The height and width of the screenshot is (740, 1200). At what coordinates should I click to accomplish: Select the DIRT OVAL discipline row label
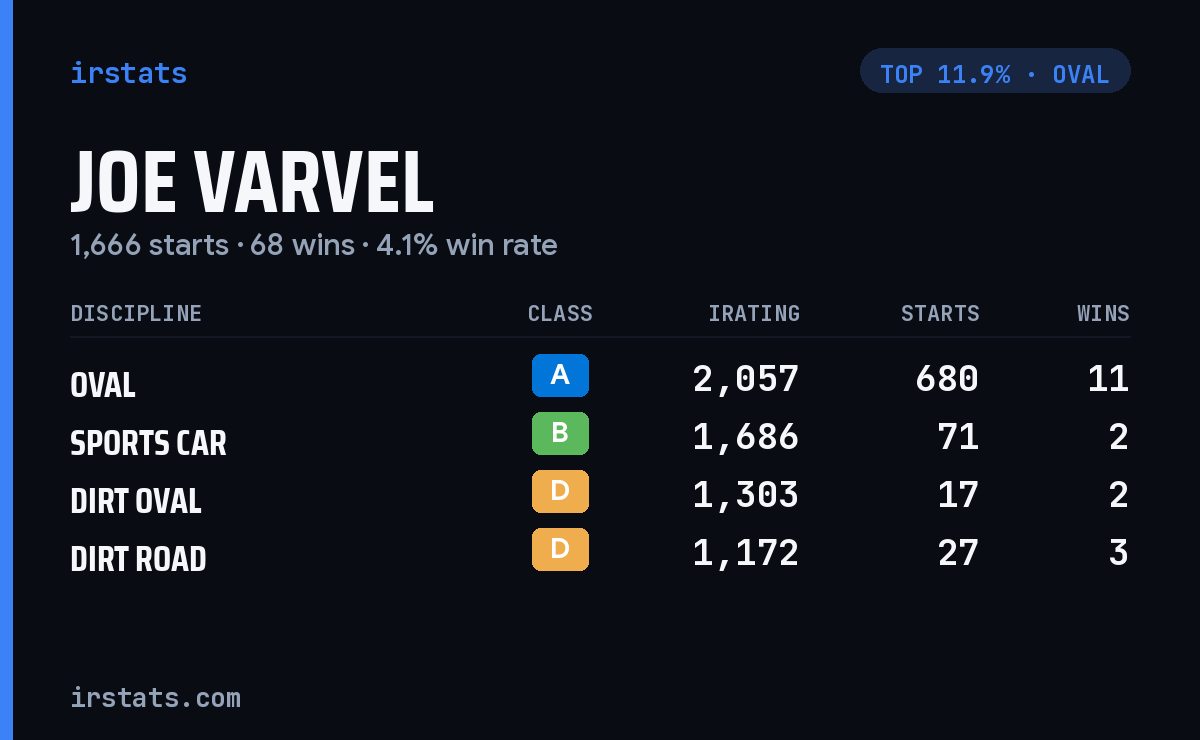[x=136, y=501]
